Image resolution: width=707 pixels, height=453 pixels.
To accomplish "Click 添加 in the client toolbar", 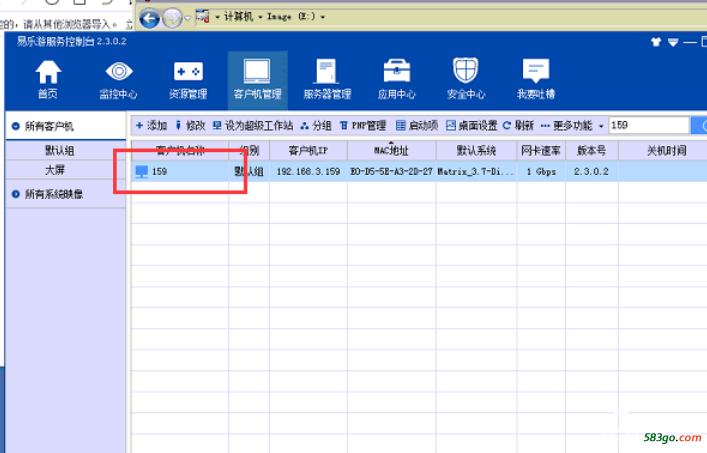I will coord(152,125).
